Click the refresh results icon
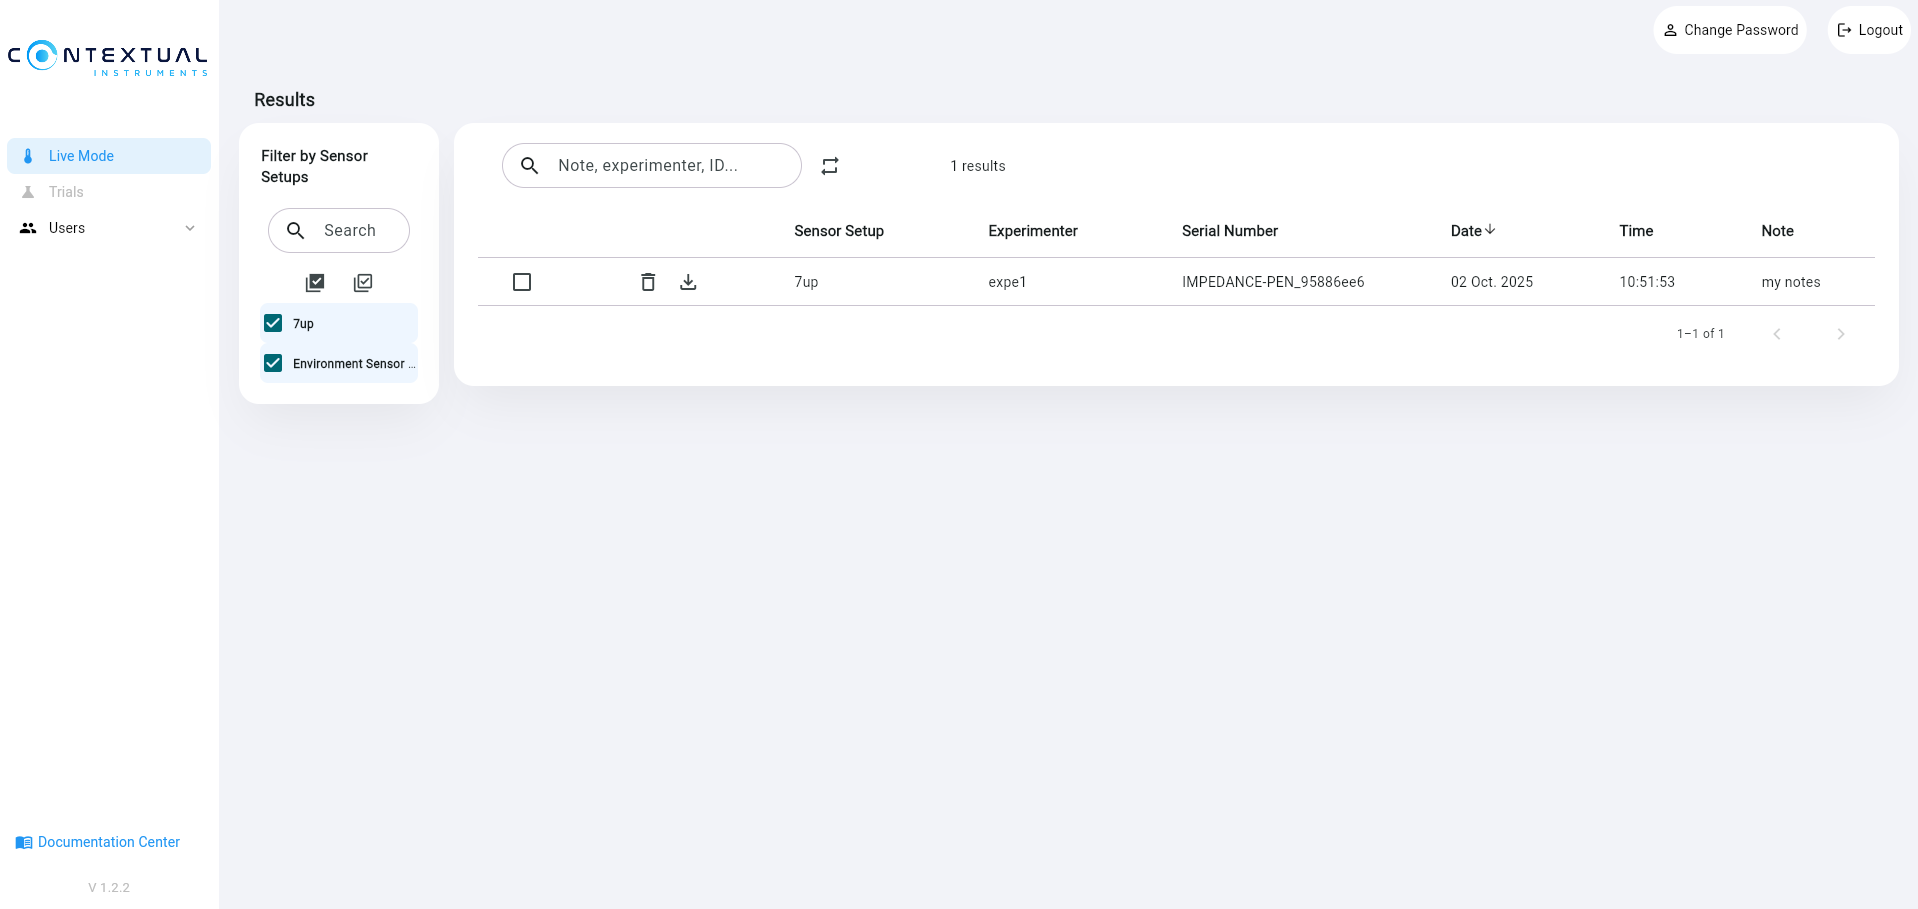1918x909 pixels. tap(830, 166)
